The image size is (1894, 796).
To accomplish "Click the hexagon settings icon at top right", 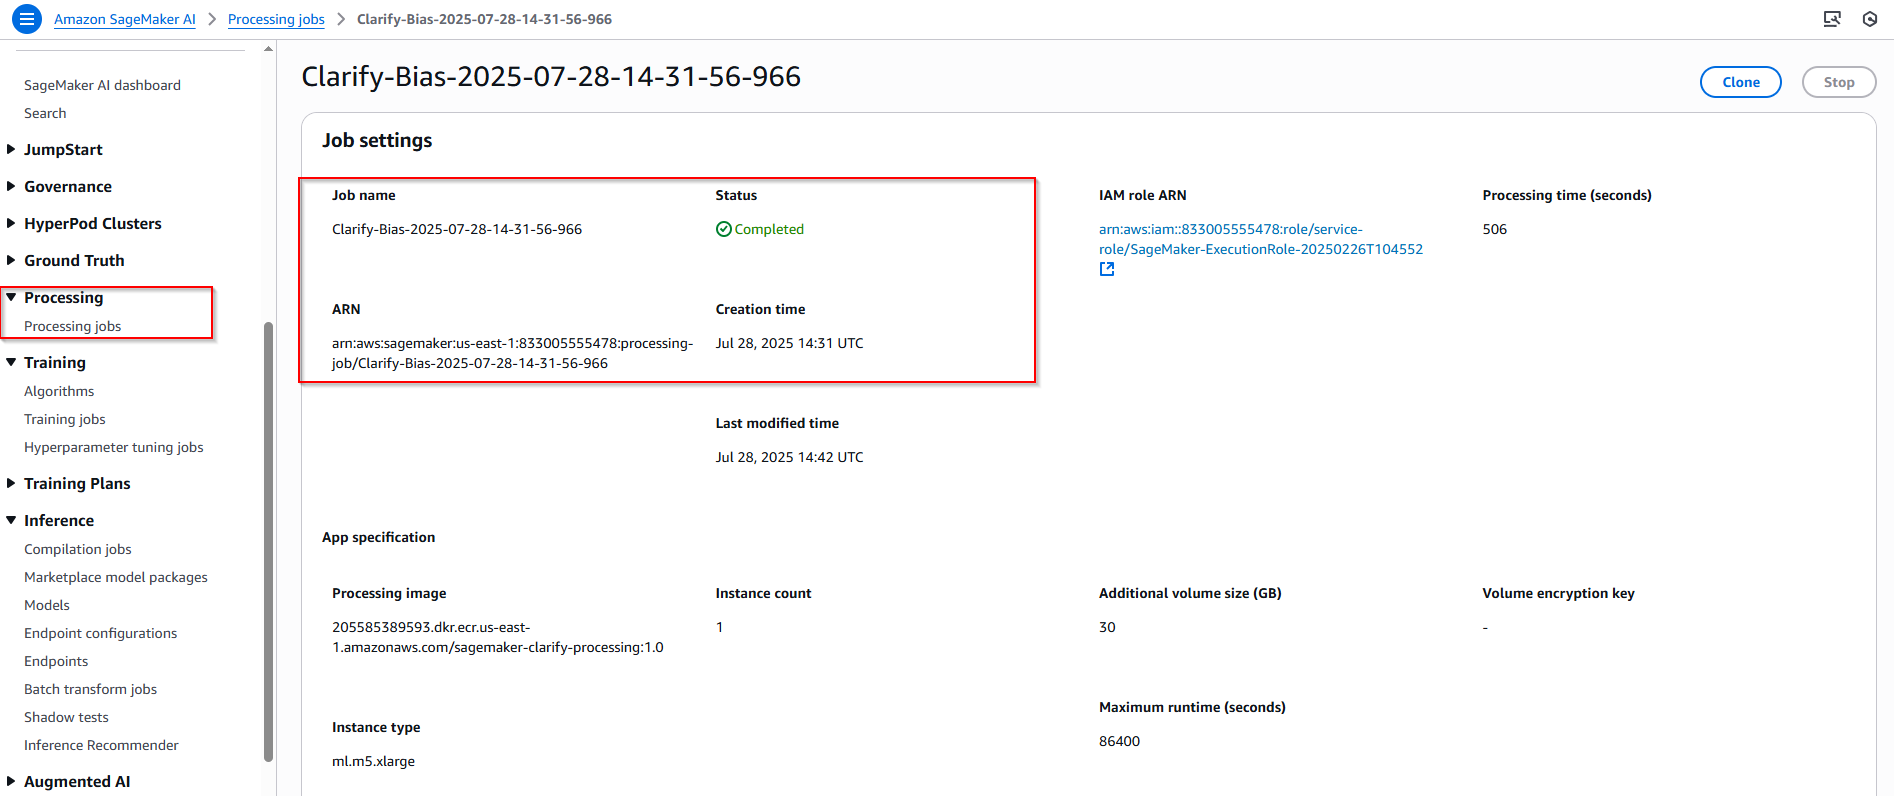I will [x=1870, y=19].
